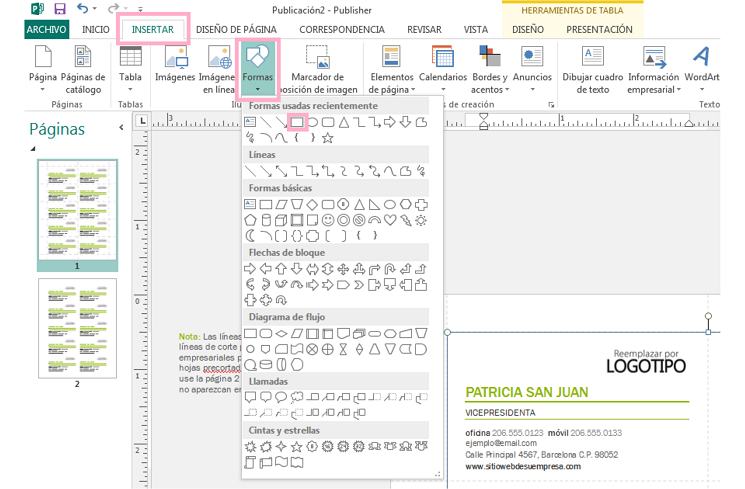Viewport: 745px width, 489px height.
Task: Click the Imágenes button
Action: click(175, 64)
